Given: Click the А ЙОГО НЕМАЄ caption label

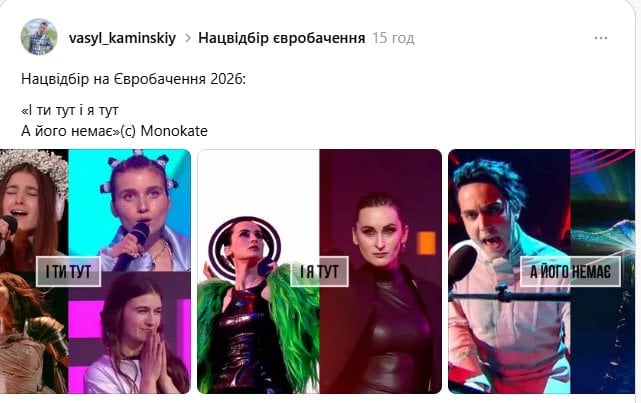Looking at the screenshot, I should [570, 271].
